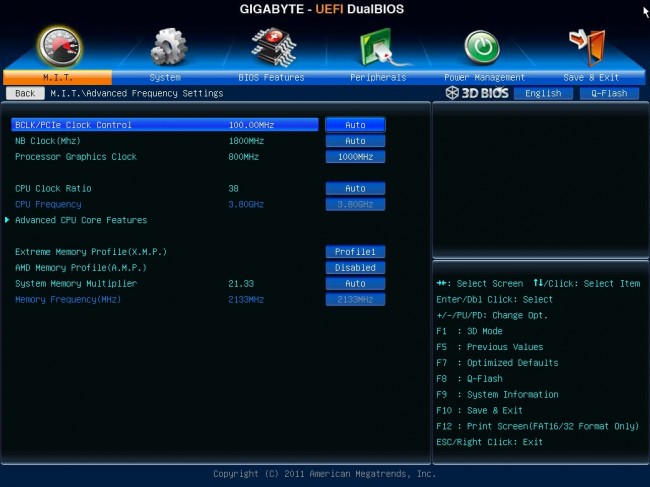Select the BCLK/PCIe Clock Control row
This screenshot has height=487, width=650.
point(165,125)
